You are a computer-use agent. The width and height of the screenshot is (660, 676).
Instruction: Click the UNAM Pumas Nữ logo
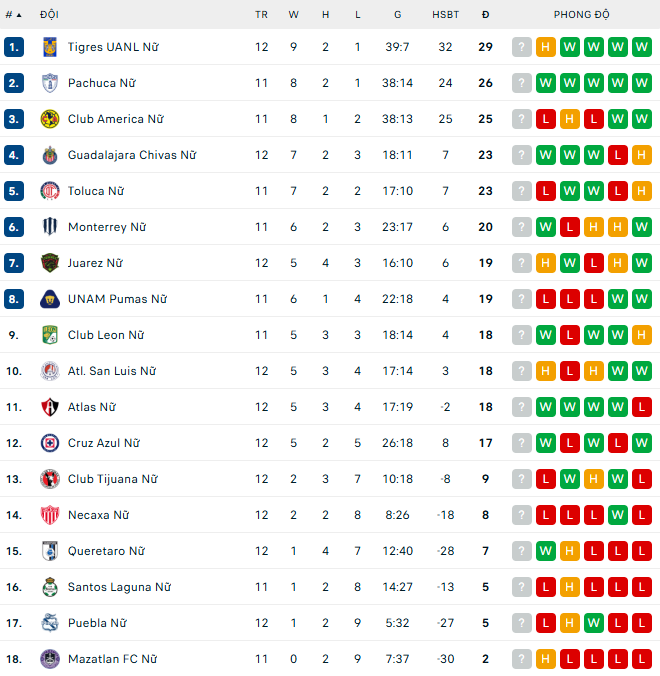(49, 299)
